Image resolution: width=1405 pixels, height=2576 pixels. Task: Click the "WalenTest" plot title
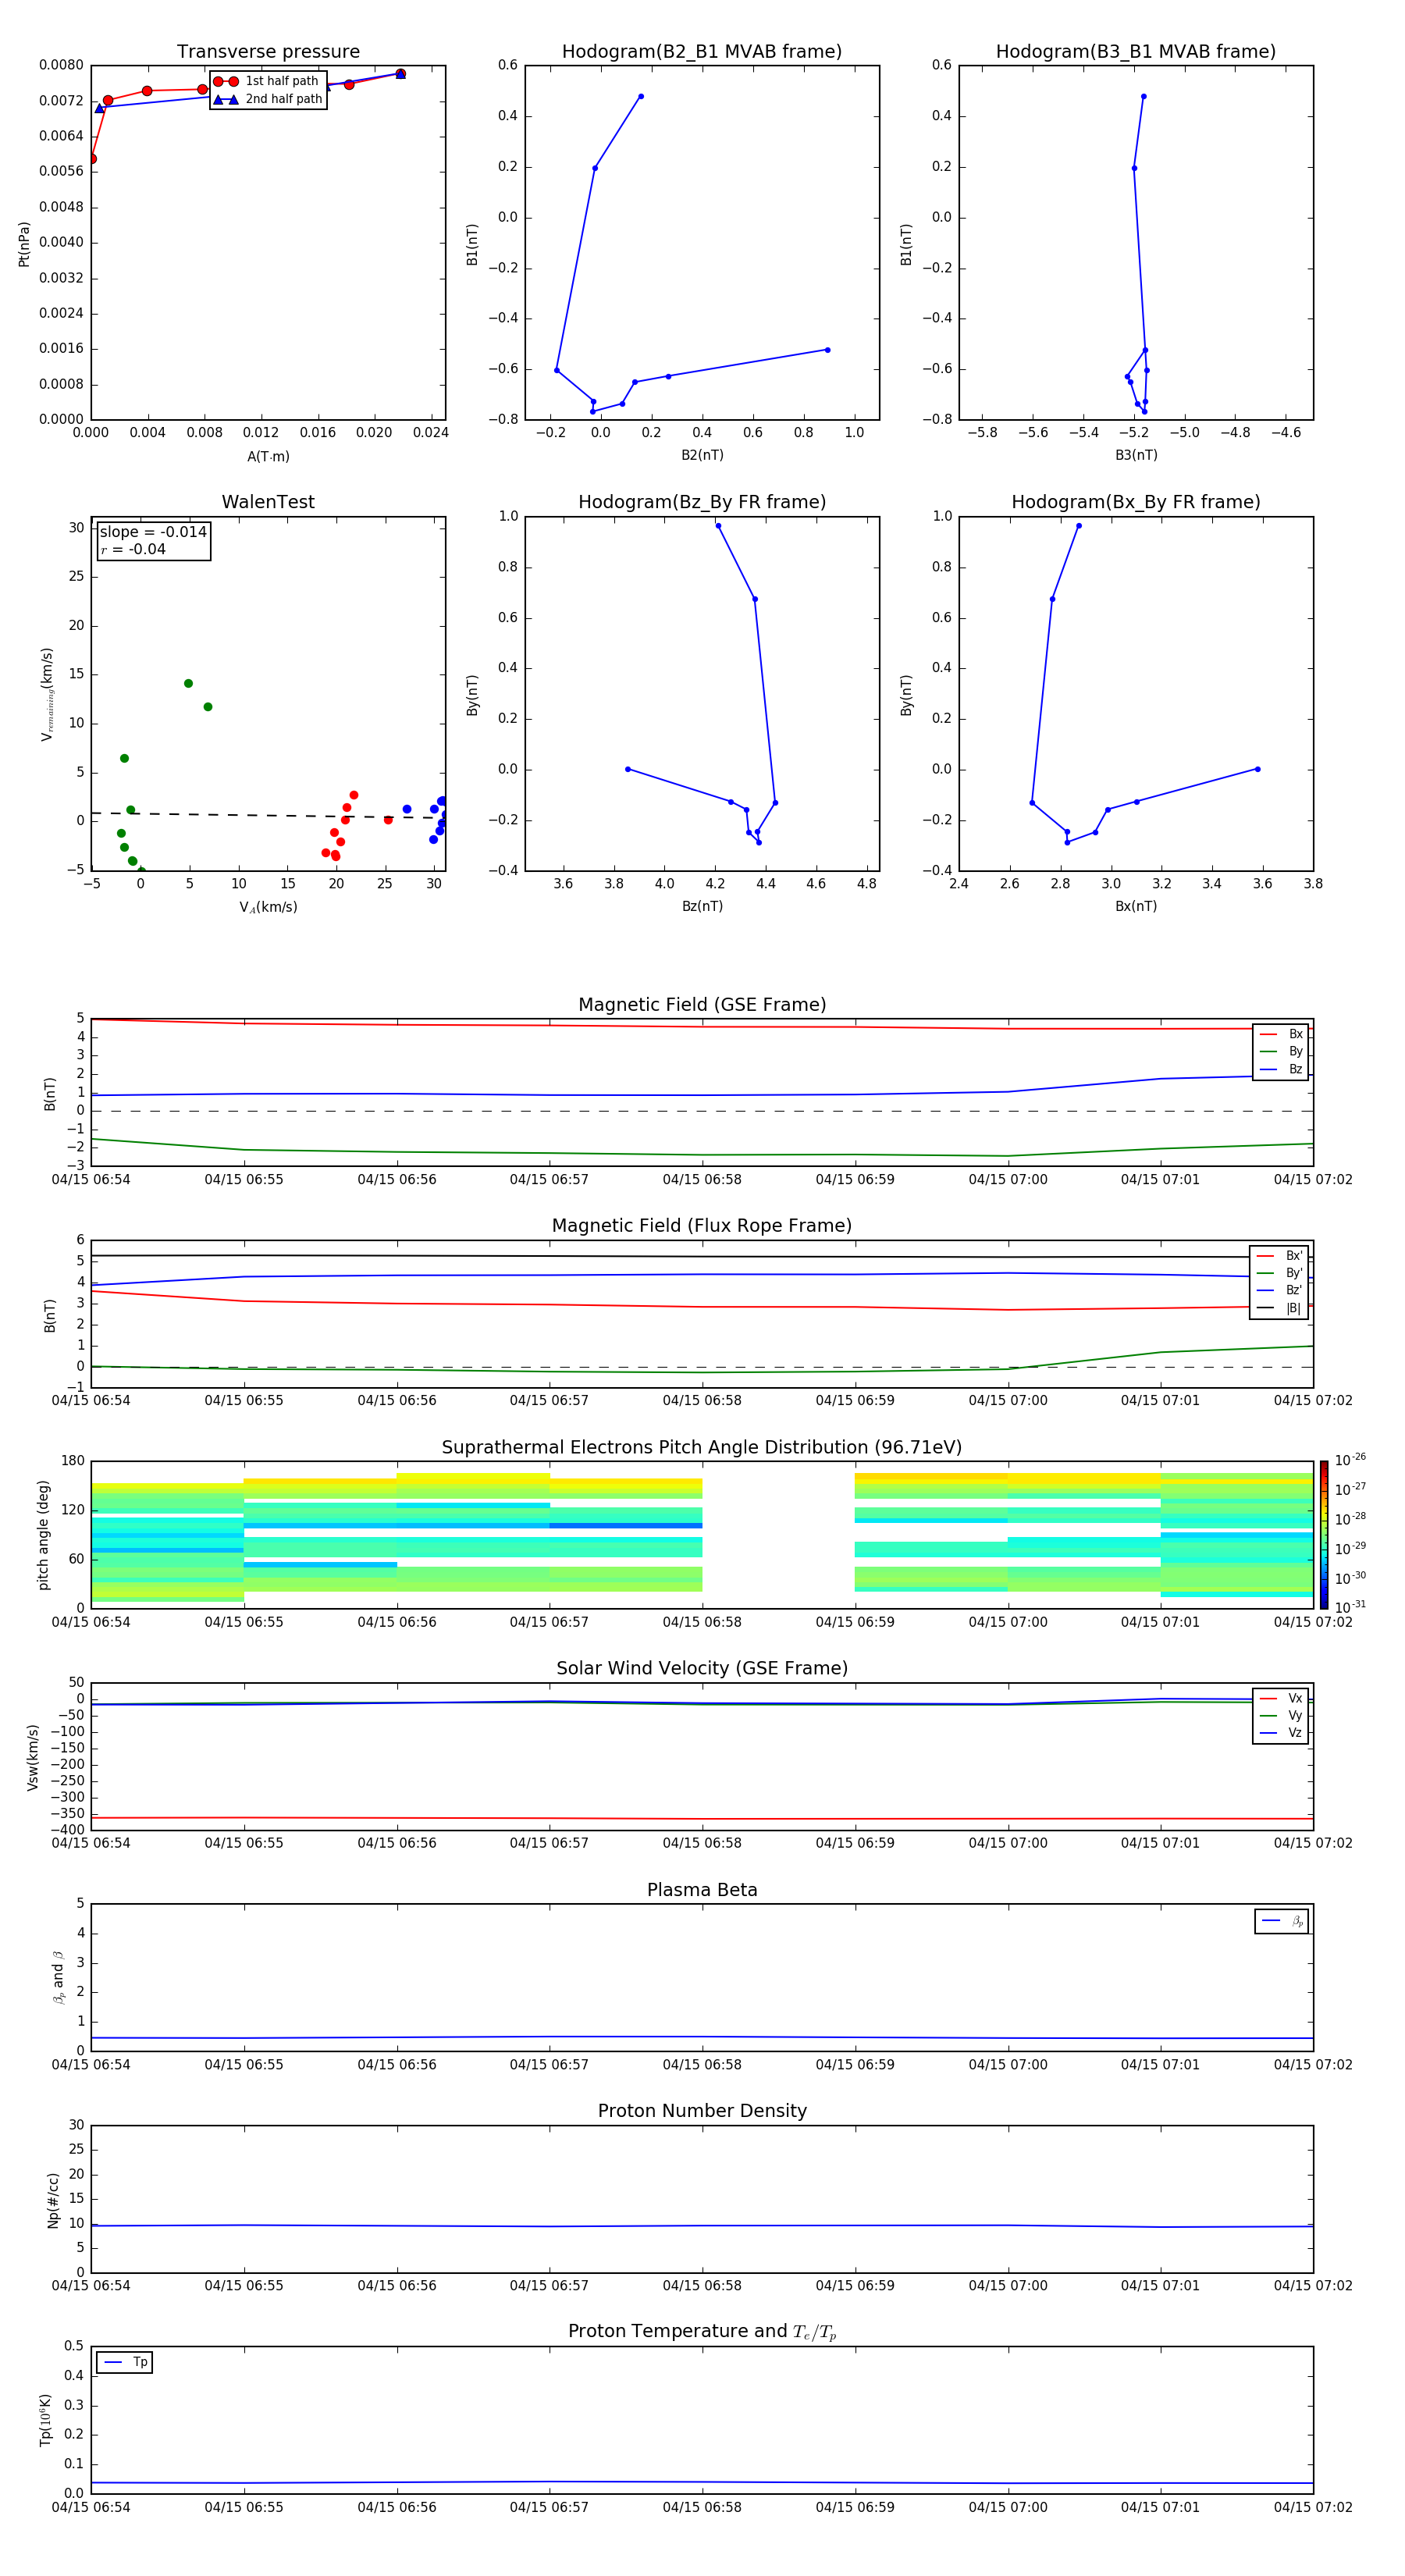click(268, 502)
